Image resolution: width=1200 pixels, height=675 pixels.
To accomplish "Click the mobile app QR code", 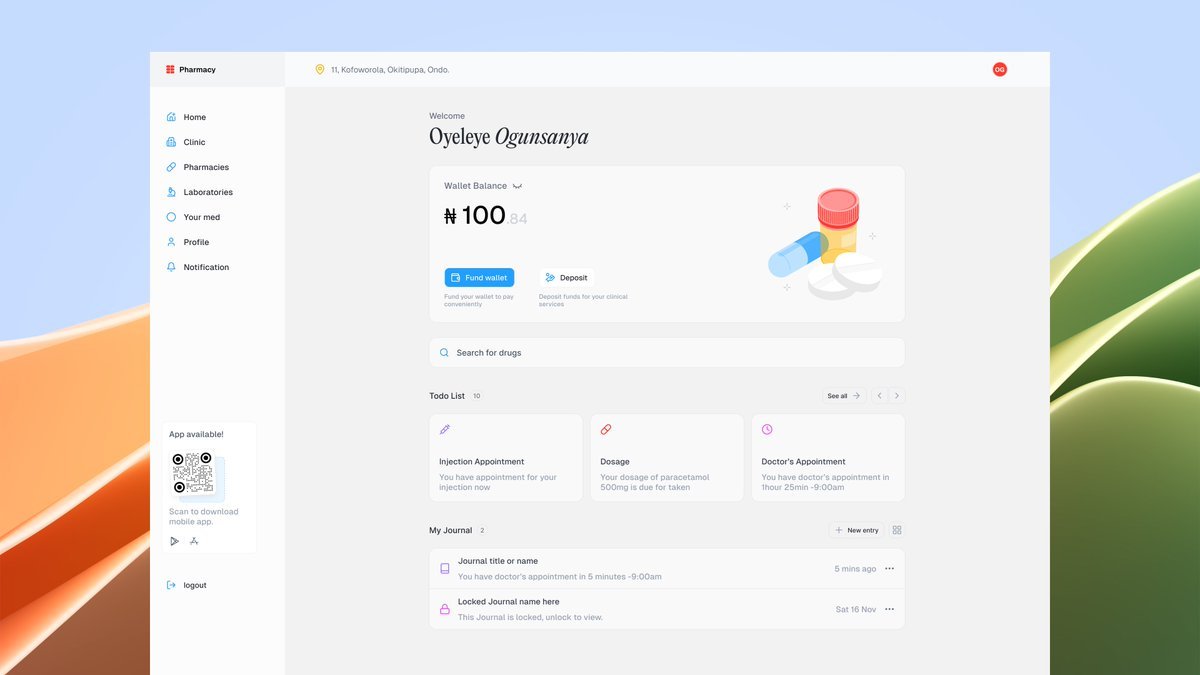I will [x=192, y=472].
